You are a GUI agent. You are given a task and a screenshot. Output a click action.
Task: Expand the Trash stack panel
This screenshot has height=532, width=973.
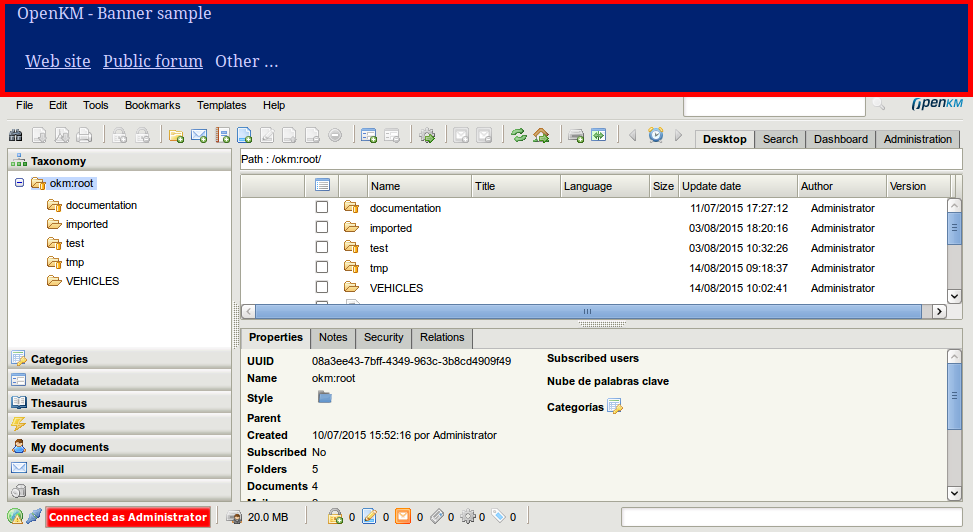[120, 491]
